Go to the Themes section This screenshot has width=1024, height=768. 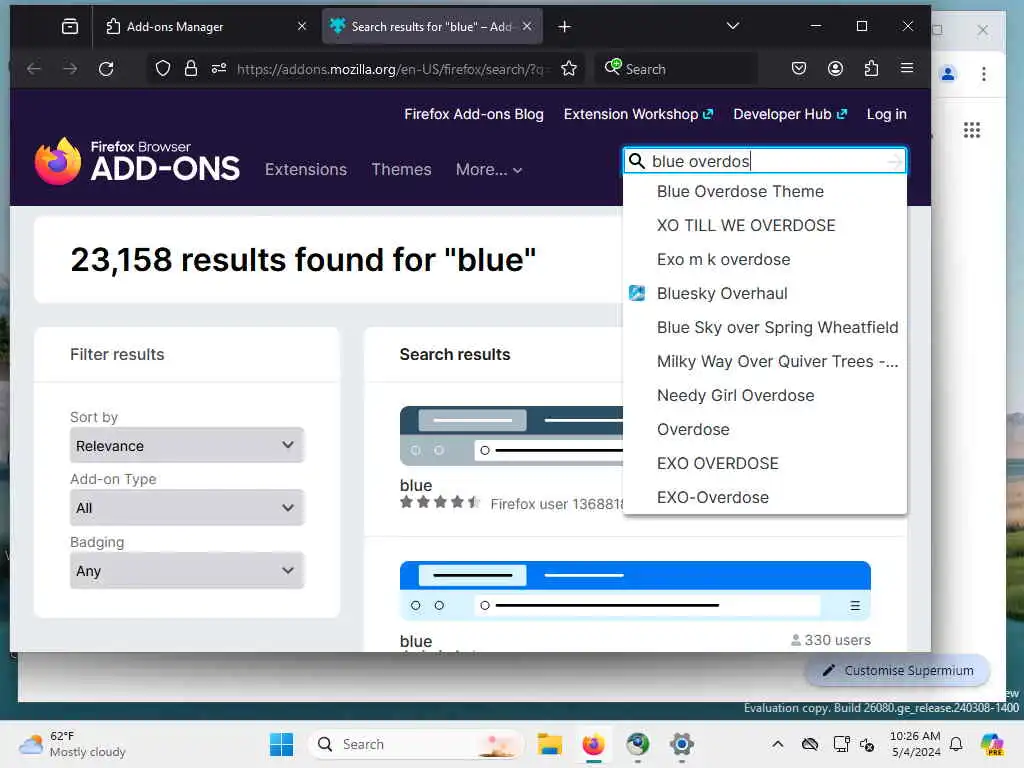[401, 170]
